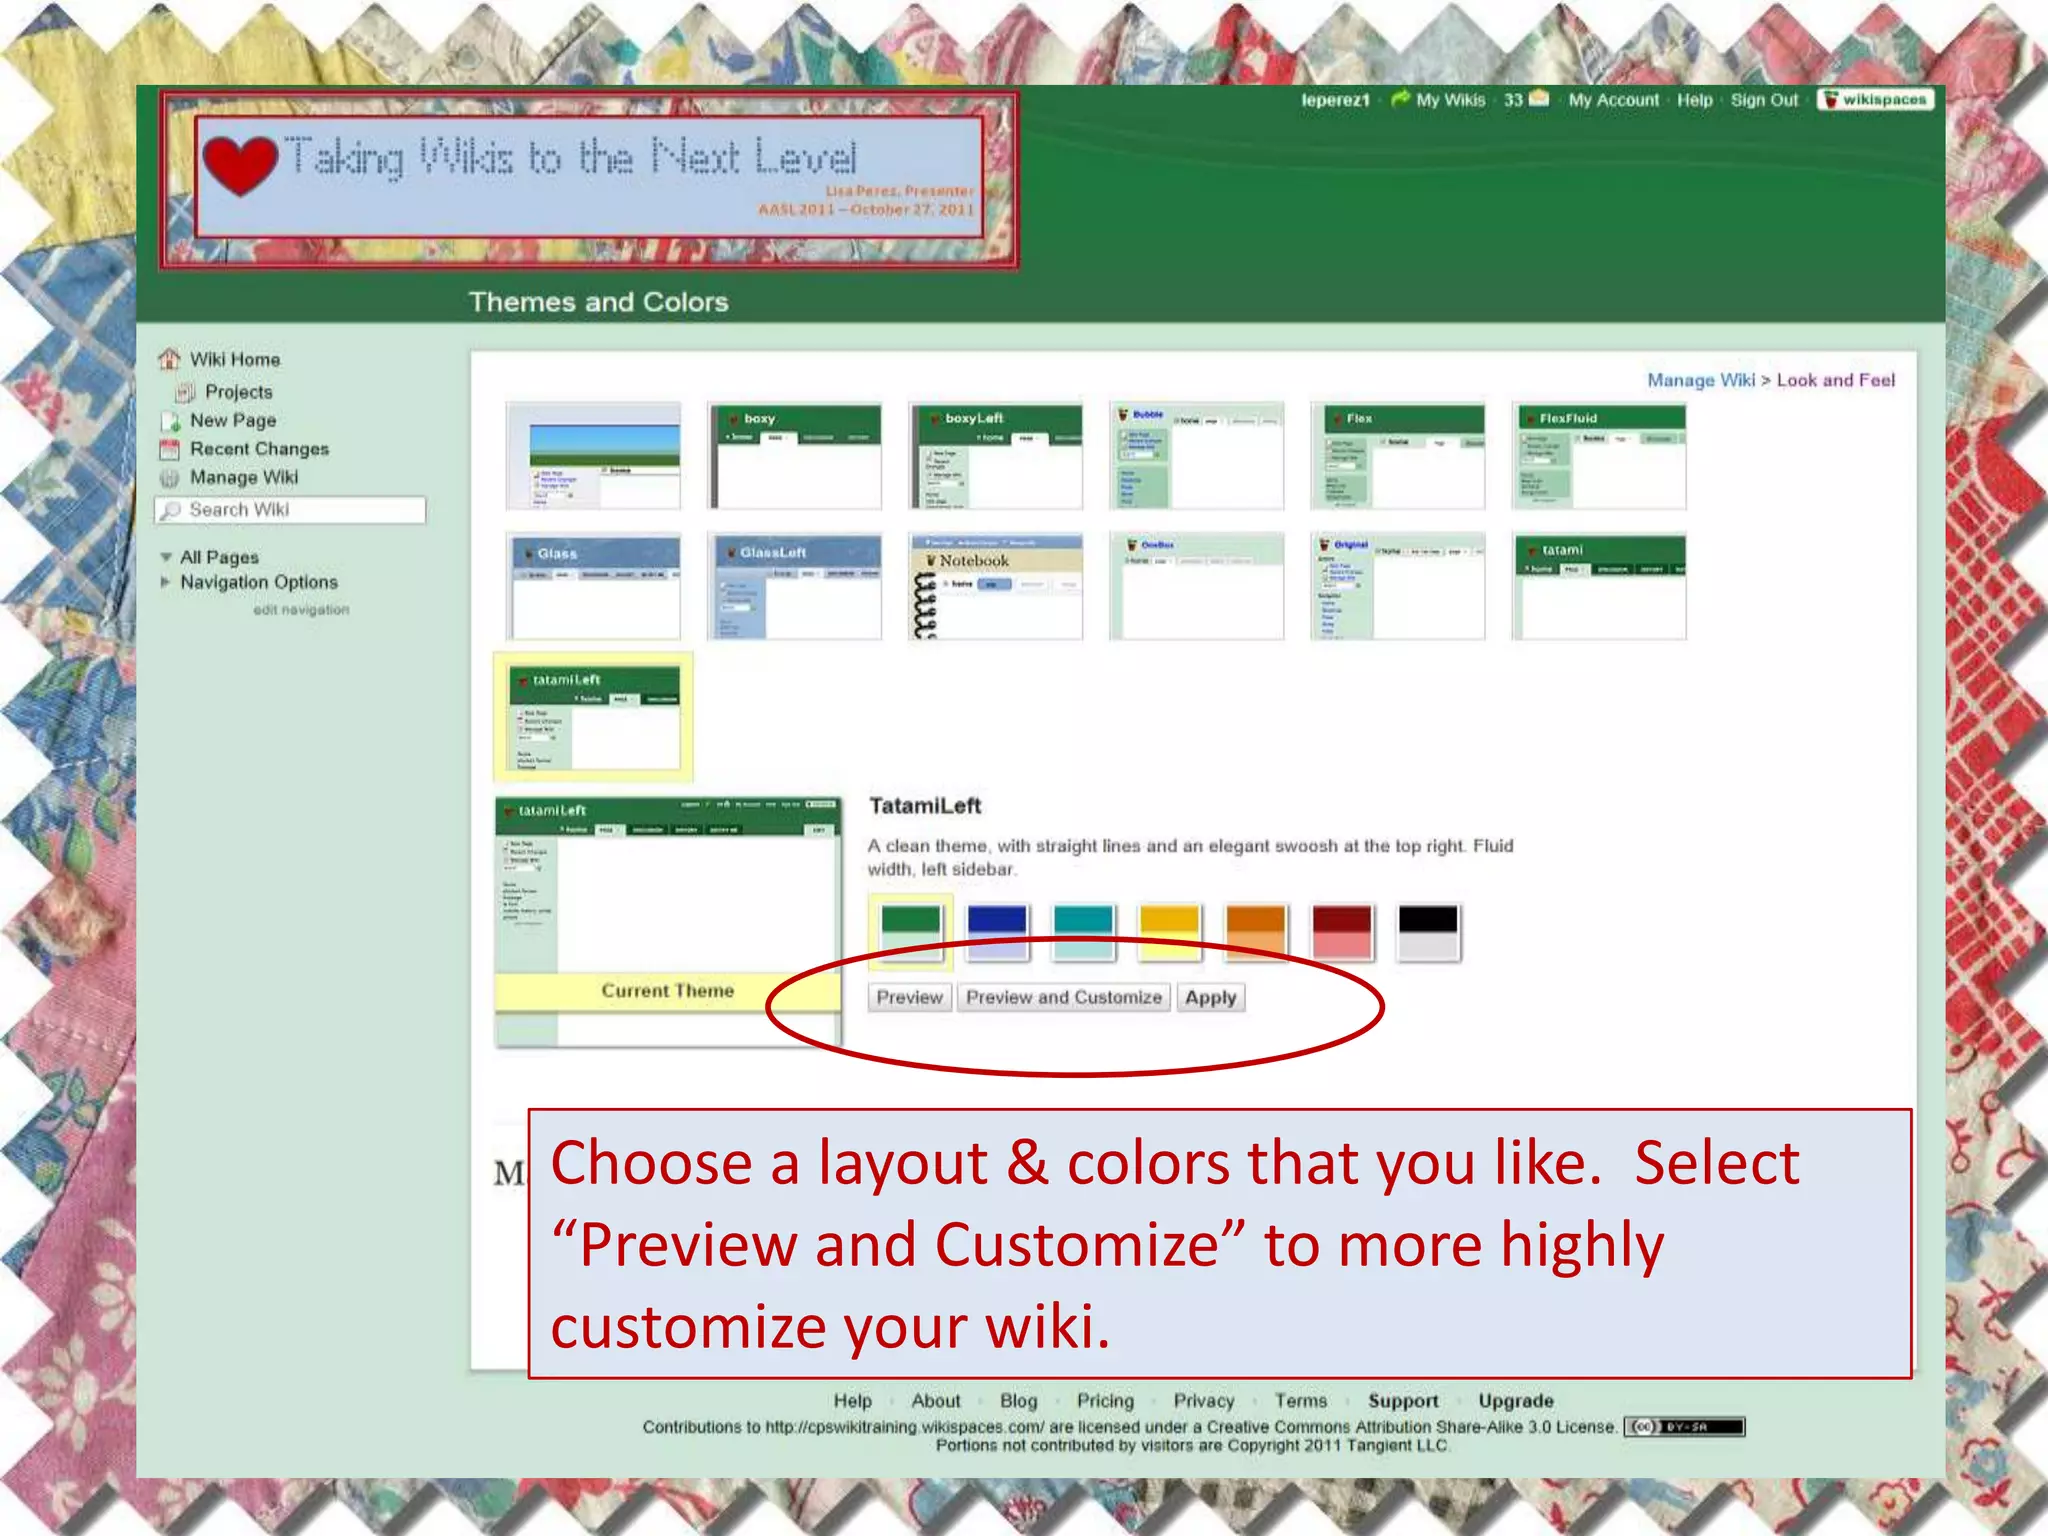Click the Creative Commons Attribution Share-Alike license link
This screenshot has height=1536, width=2048.
pos(1411,1427)
